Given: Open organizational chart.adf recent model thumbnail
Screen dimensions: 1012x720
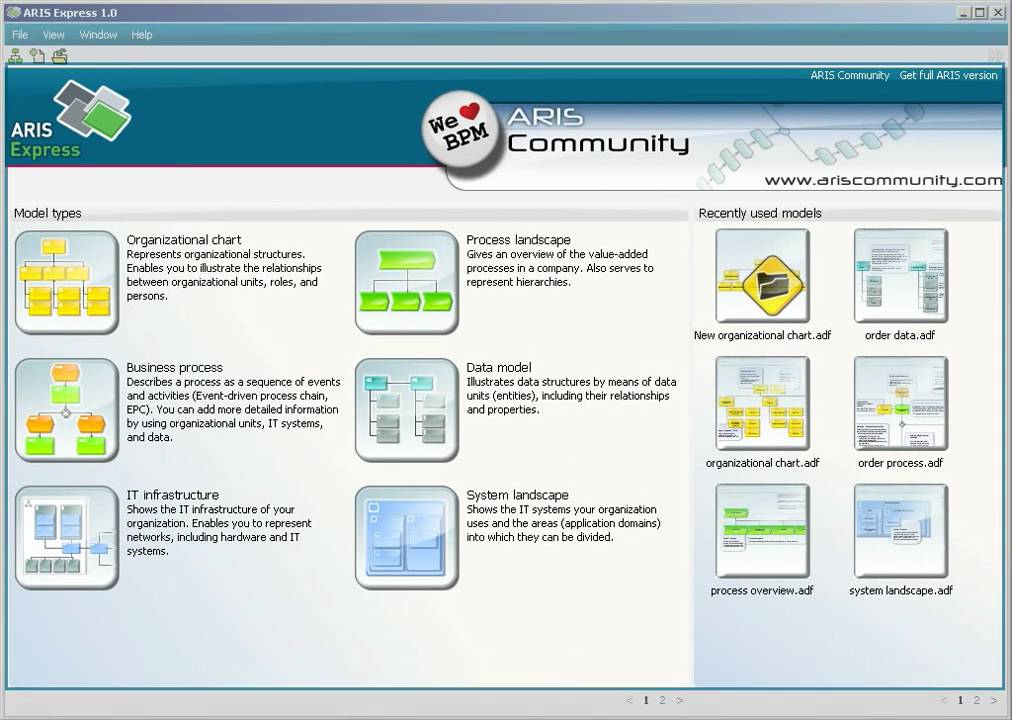Looking at the screenshot, I should click(x=762, y=404).
